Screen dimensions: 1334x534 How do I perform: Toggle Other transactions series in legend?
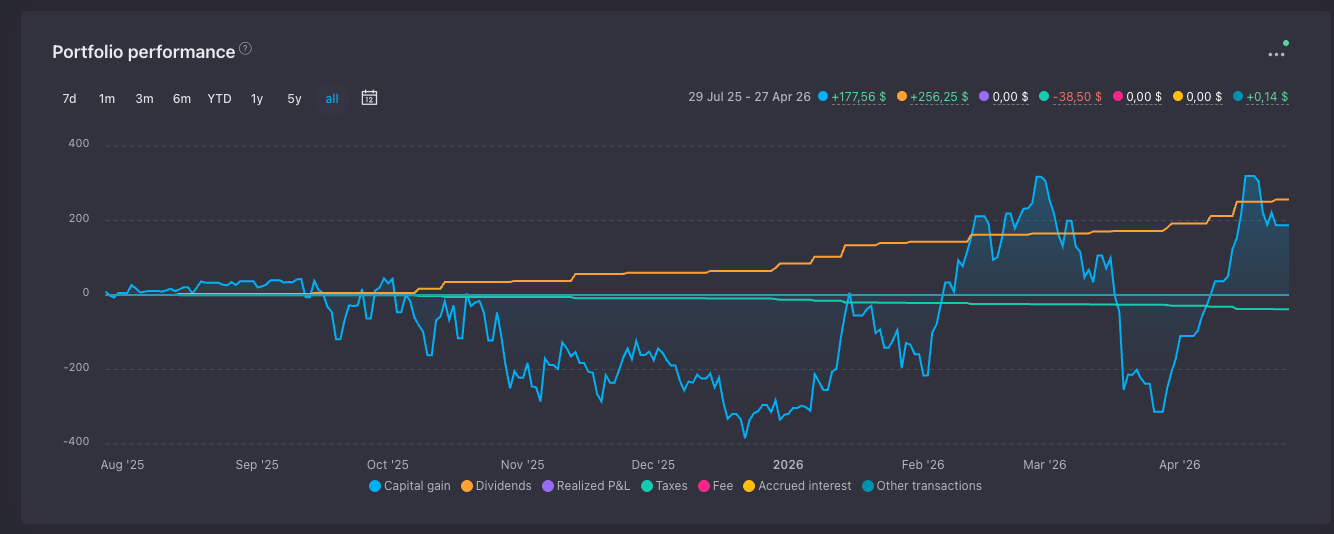[922, 486]
